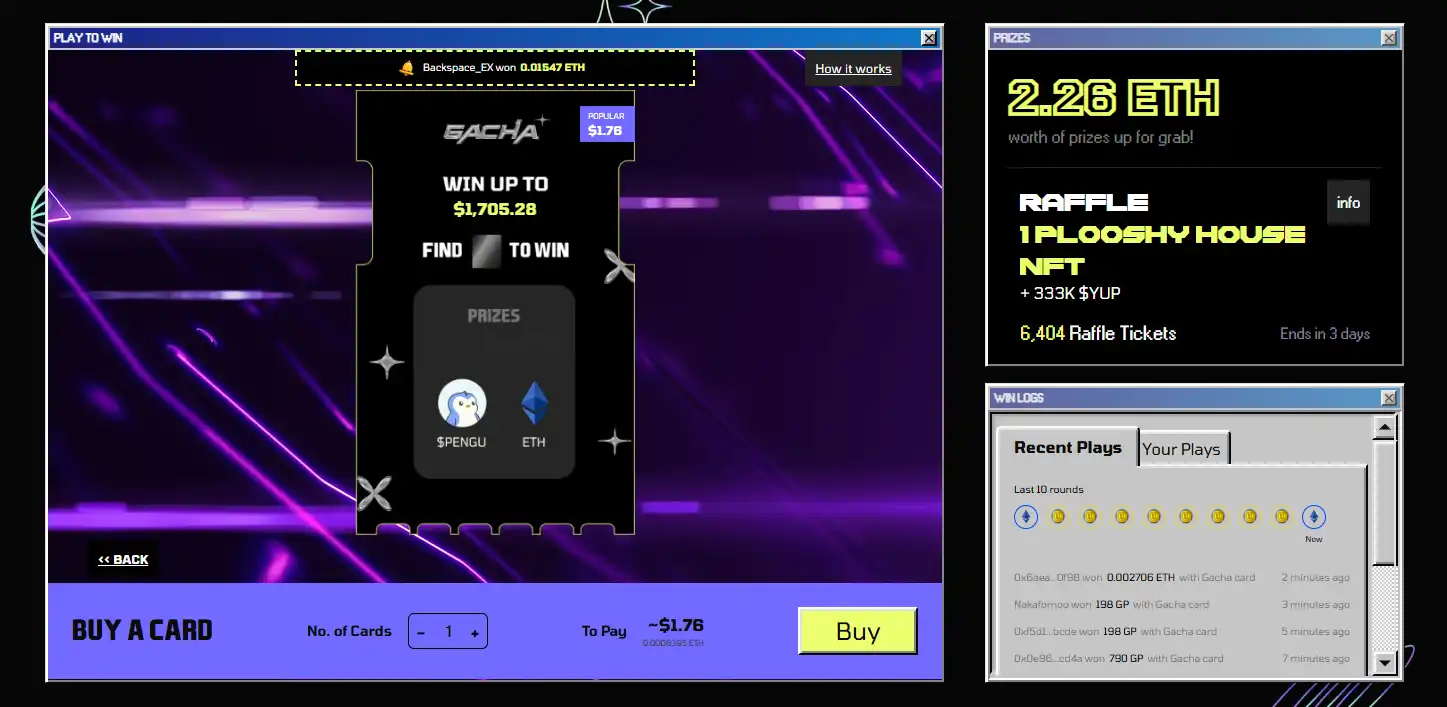Viewport: 1447px width, 707px height.
Task: Open the How it works link
Action: click(853, 69)
